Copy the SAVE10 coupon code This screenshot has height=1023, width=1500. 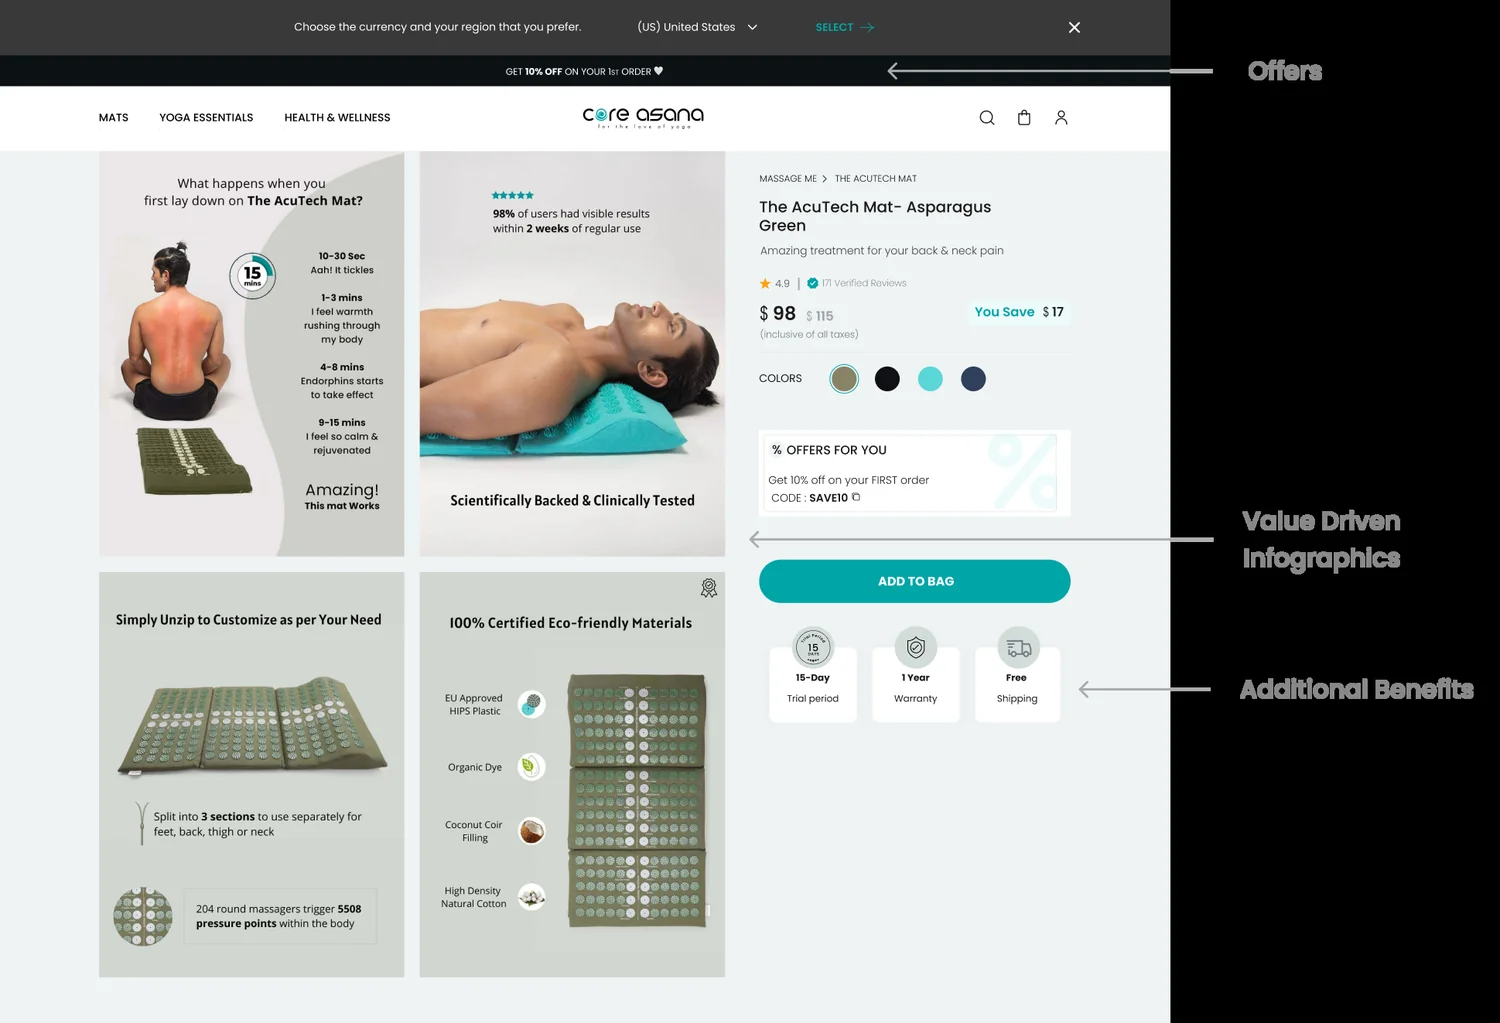856,497
